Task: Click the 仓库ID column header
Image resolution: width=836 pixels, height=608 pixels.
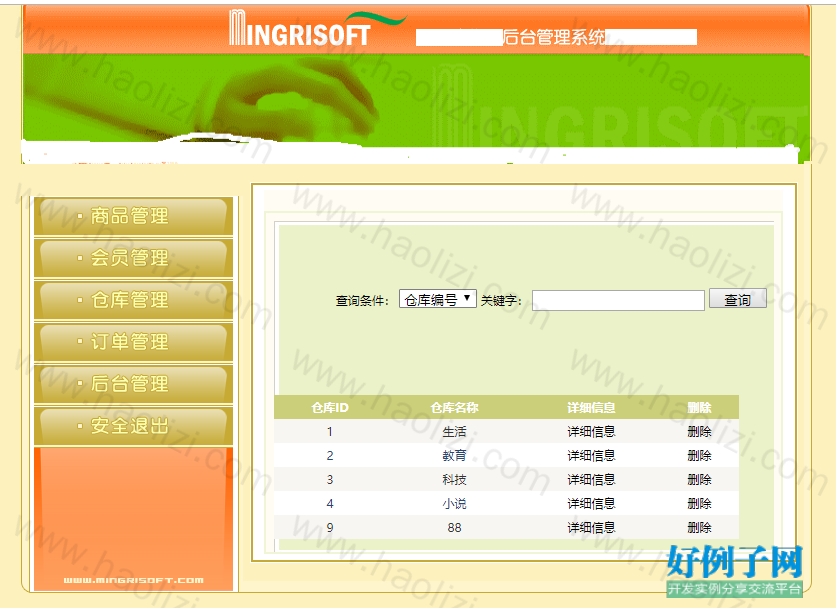Action: tap(329, 408)
